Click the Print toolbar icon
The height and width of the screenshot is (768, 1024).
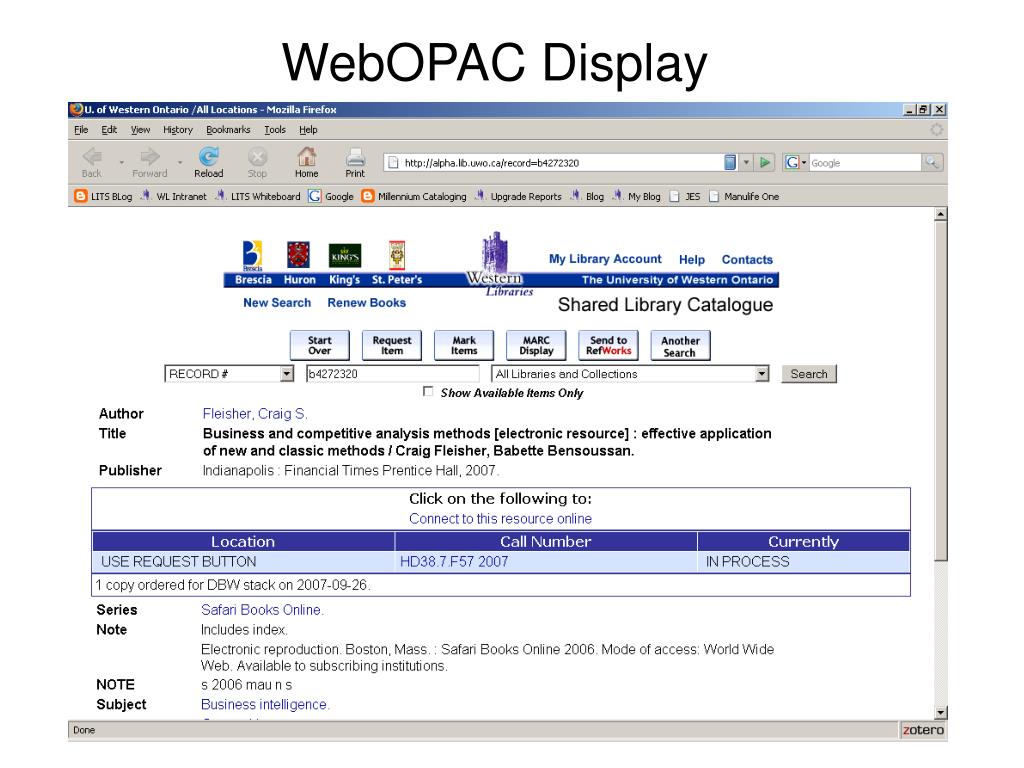pyautogui.click(x=355, y=157)
